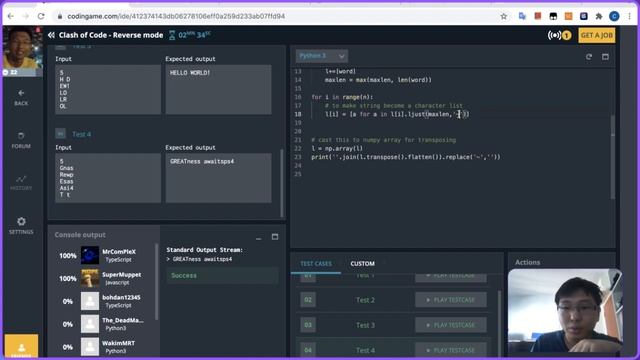The height and width of the screenshot is (360, 640).
Task: Click the BACK arrow in the sidebar
Action: (21, 98)
